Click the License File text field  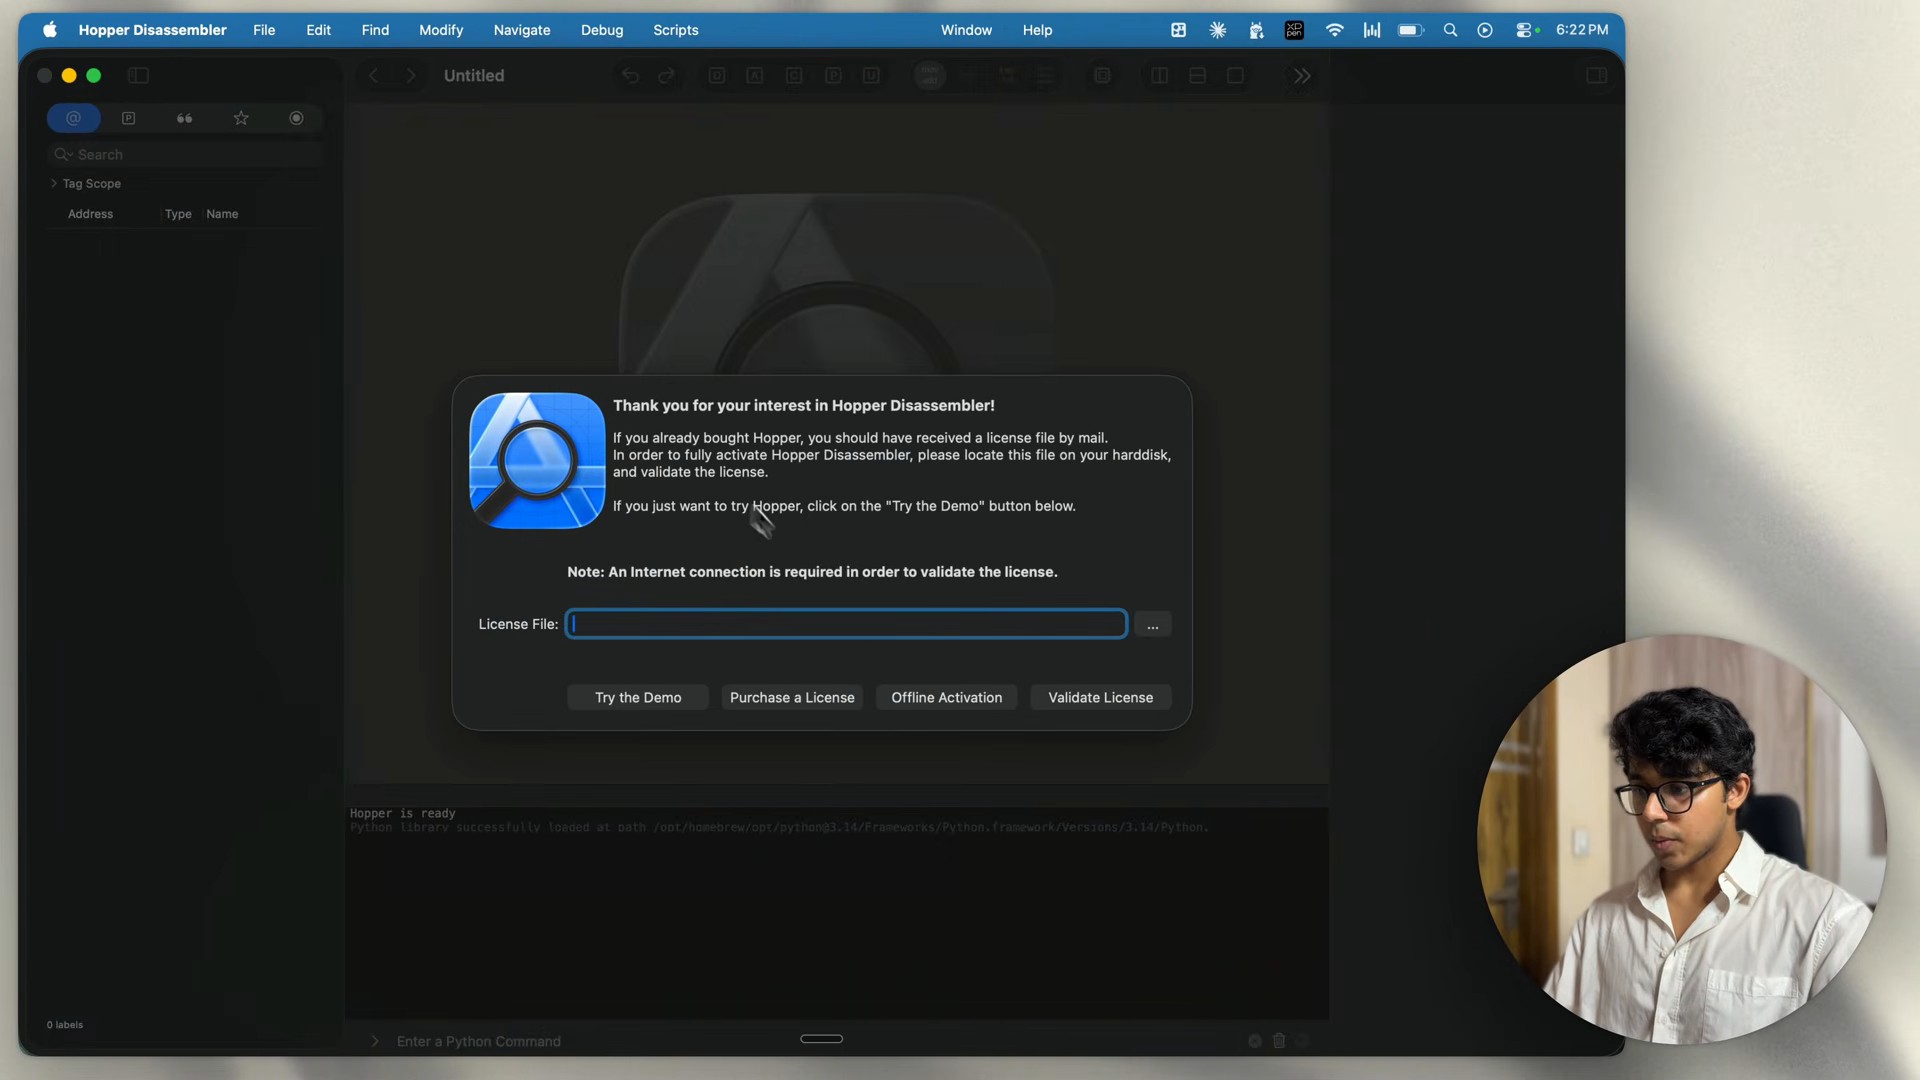click(846, 624)
